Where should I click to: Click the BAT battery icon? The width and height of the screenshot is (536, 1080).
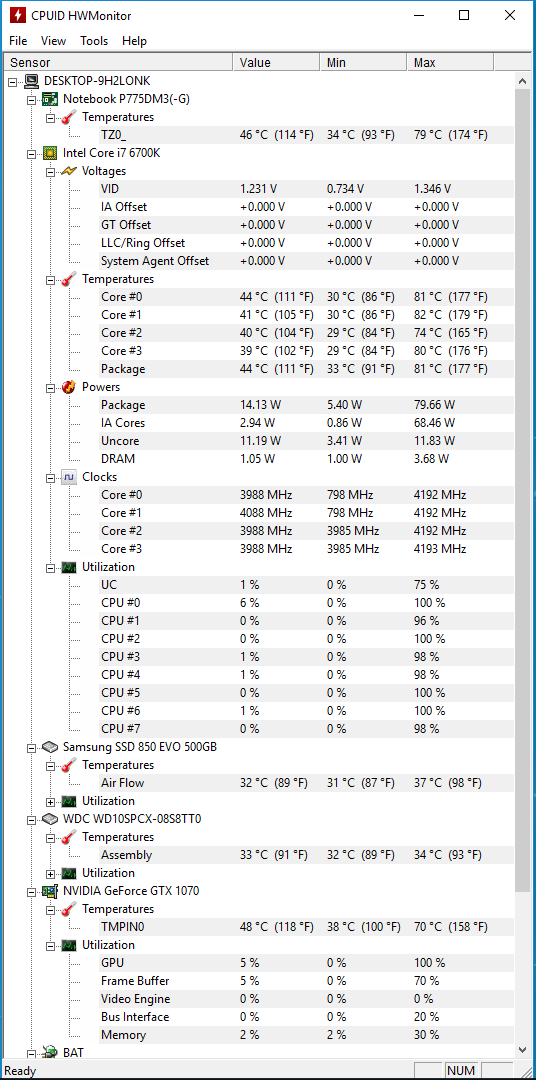50,1052
